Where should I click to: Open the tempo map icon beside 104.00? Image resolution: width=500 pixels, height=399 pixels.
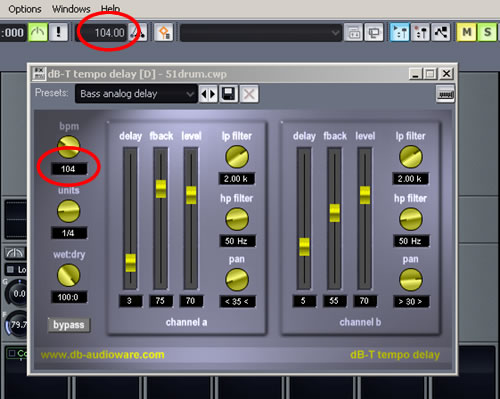coord(138,32)
